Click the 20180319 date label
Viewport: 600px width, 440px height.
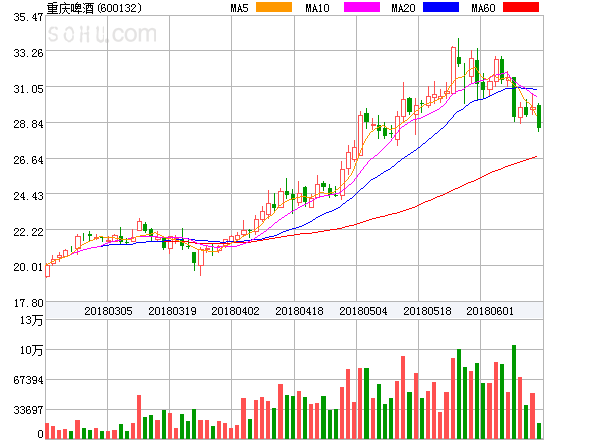pos(172,311)
